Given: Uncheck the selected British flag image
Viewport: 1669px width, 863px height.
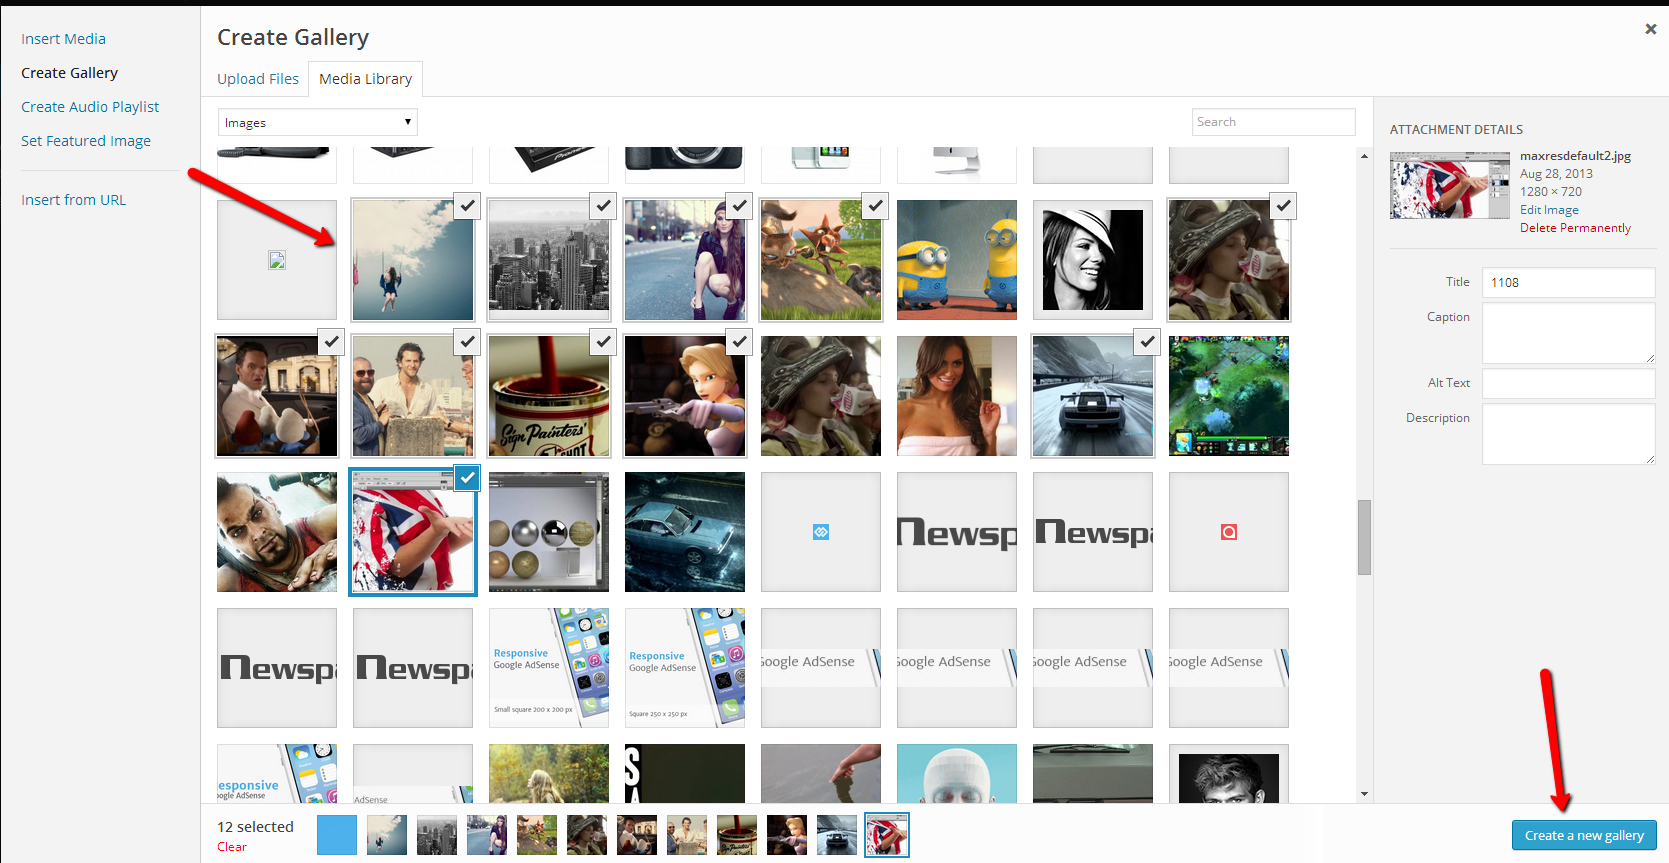Looking at the screenshot, I should click(x=467, y=478).
